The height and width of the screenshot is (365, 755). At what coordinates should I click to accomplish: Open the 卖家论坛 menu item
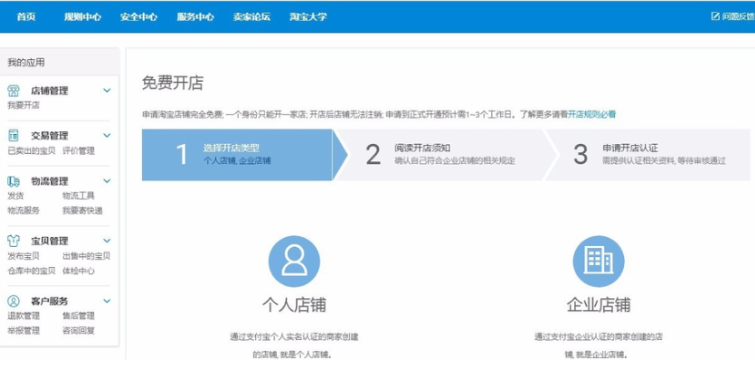point(251,16)
